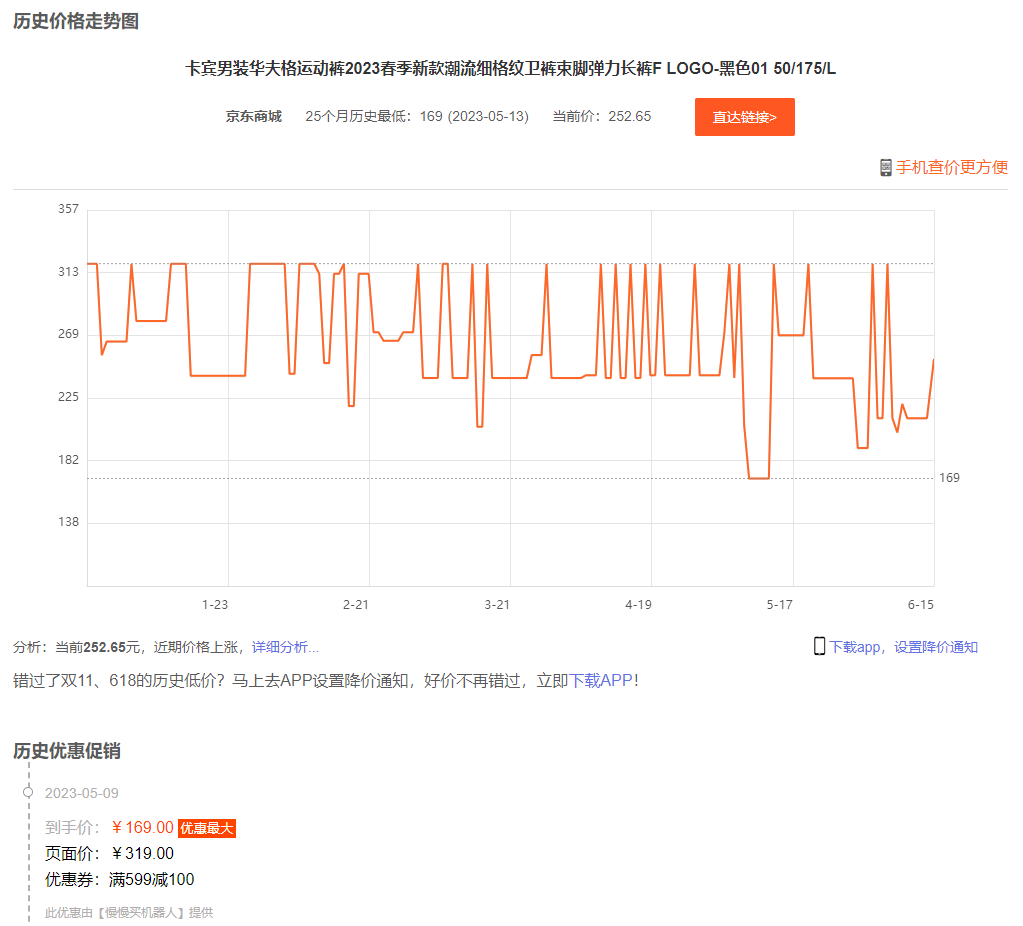Screen dimensions: 1023x926
Task: Click the 169 lowest-price label right of chart
Action: point(949,478)
